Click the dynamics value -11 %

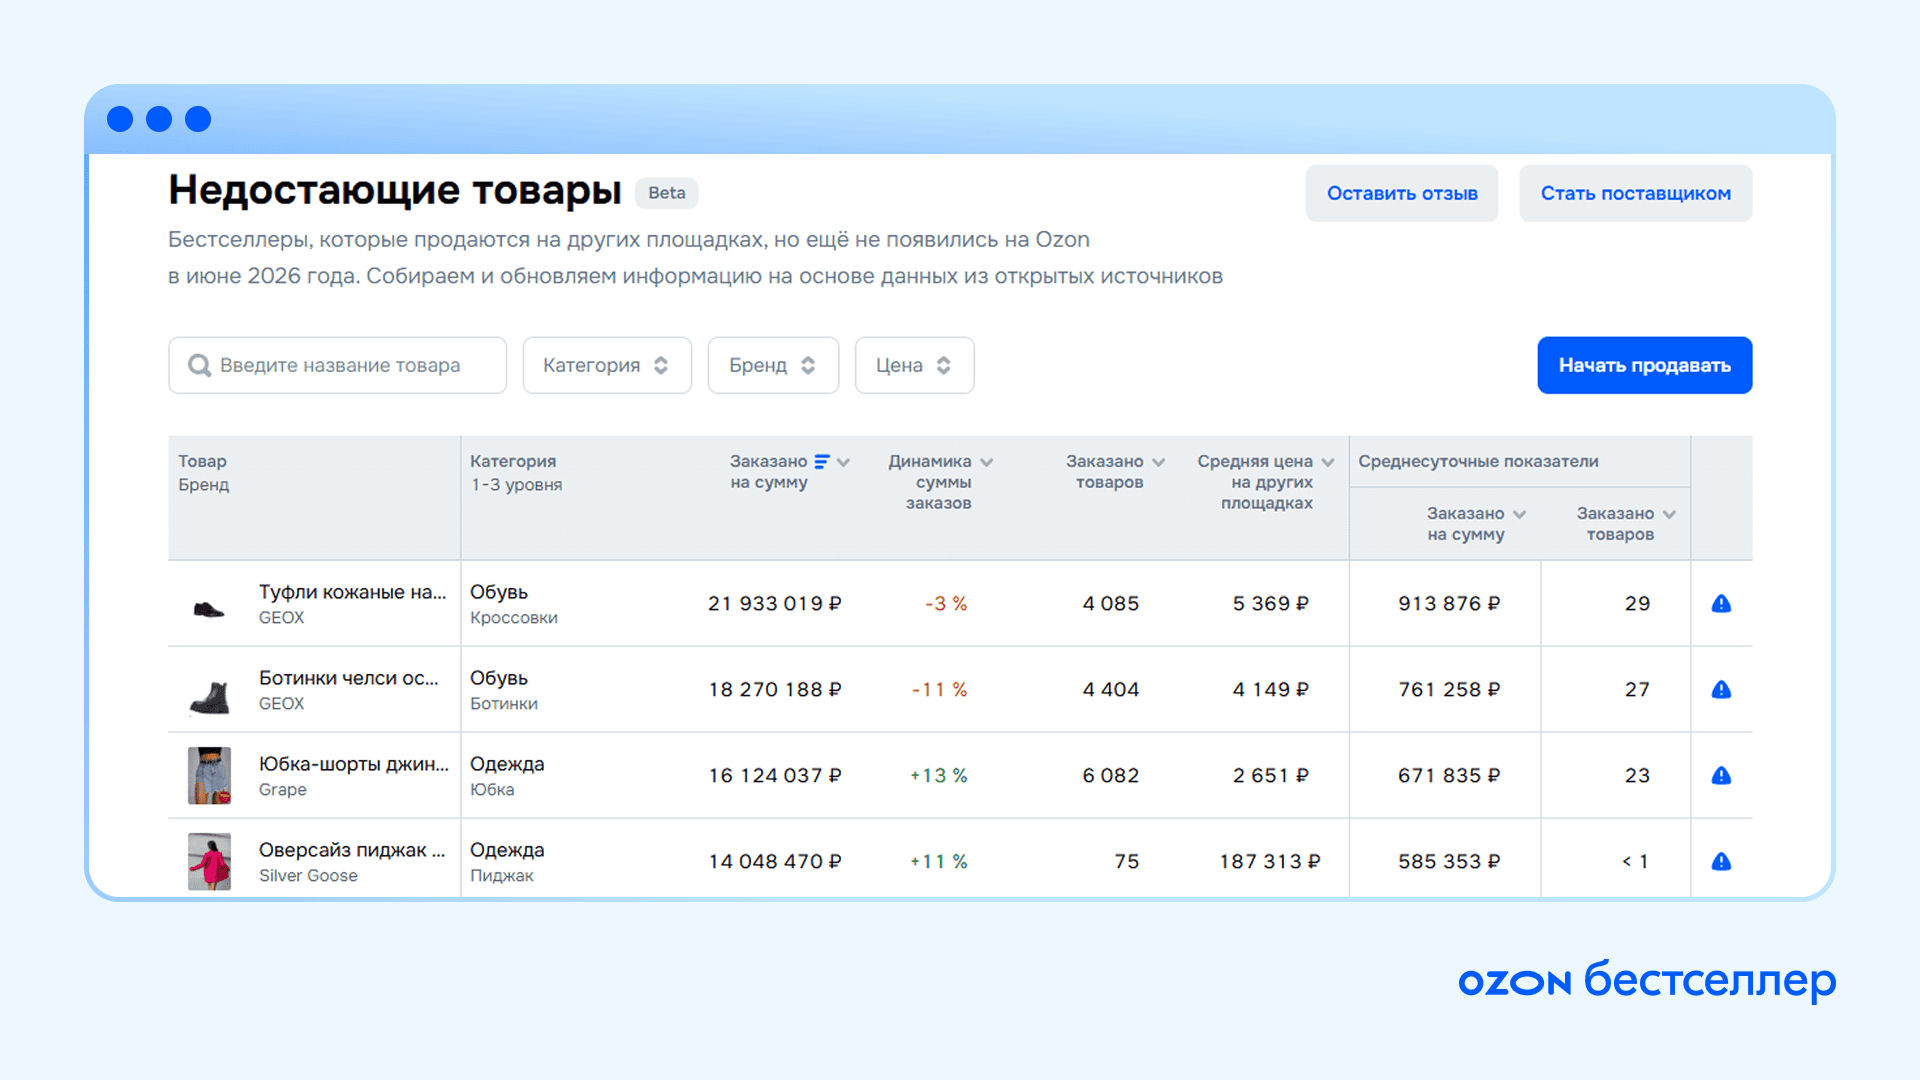point(939,689)
